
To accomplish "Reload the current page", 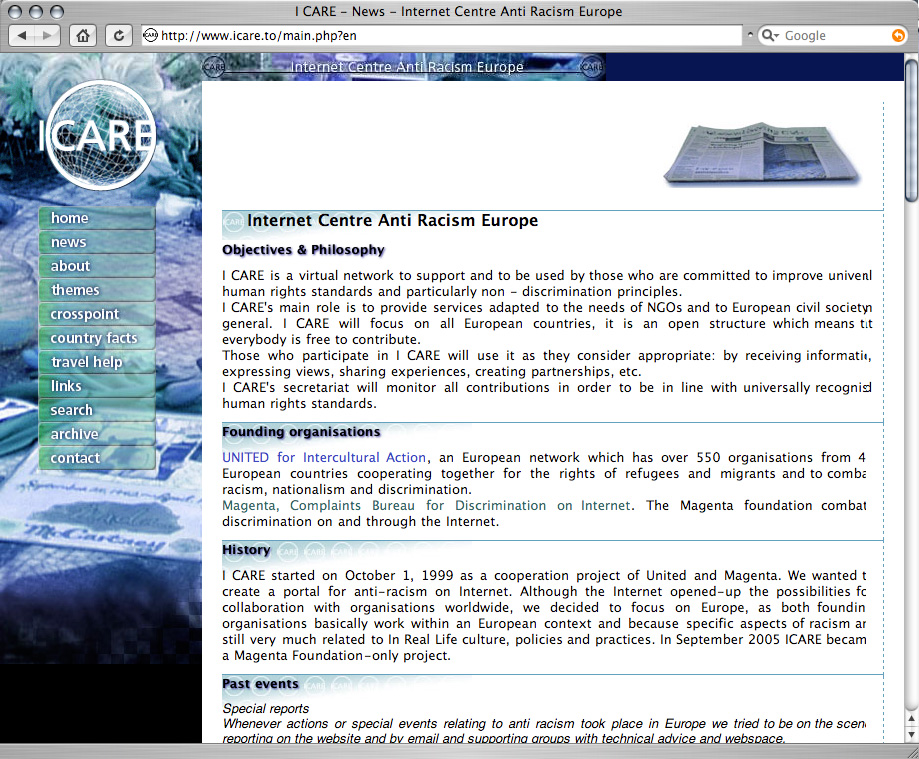I will [119, 35].
